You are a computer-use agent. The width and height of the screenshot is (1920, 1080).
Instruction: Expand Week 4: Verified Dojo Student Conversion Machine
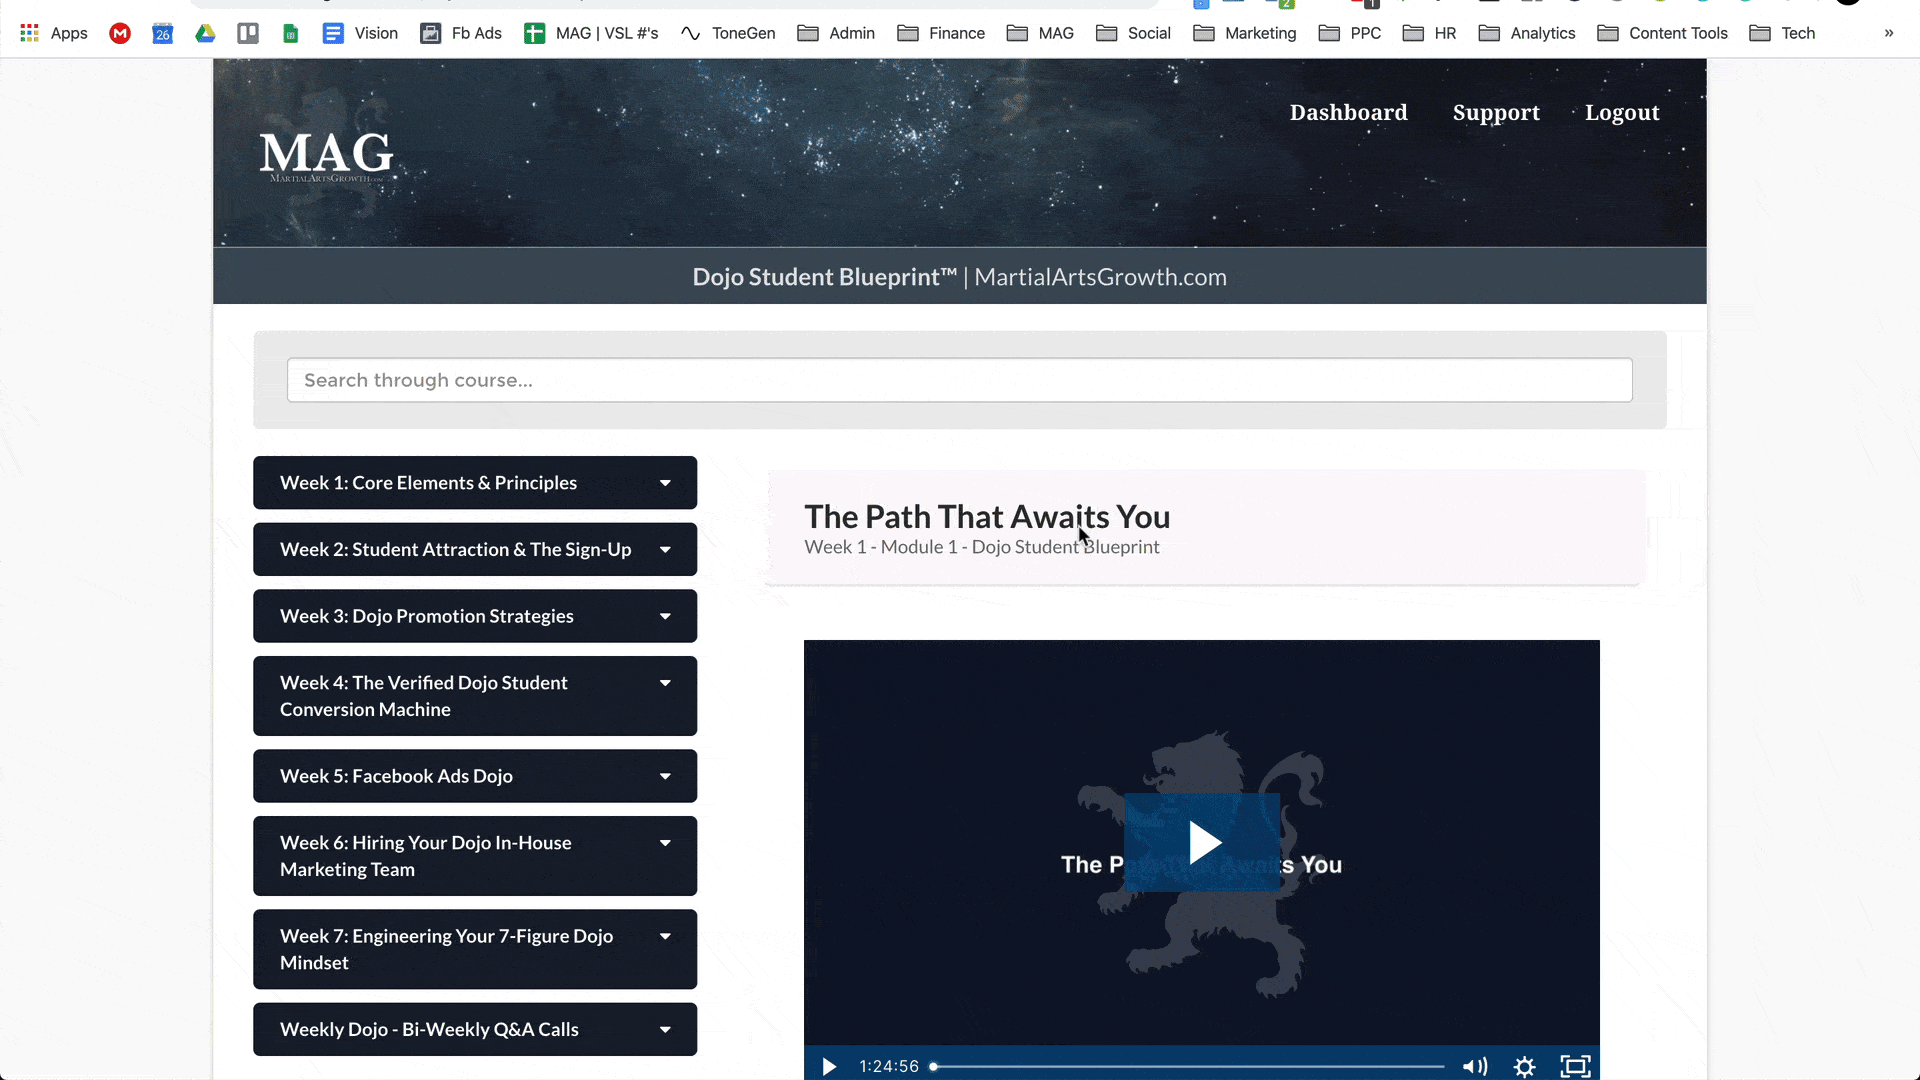475,696
